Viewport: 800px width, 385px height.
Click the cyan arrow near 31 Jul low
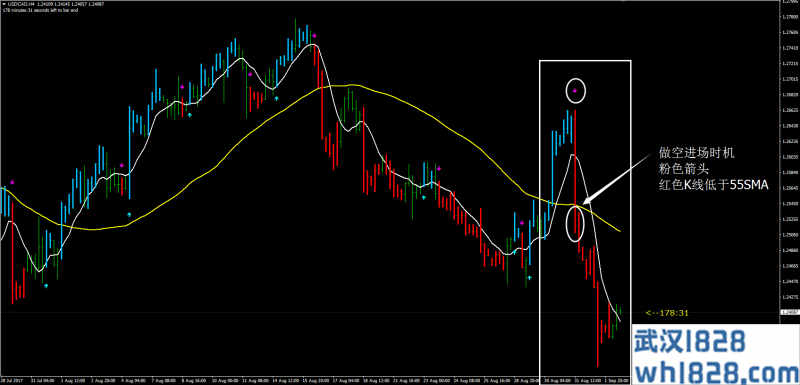click(x=46, y=286)
